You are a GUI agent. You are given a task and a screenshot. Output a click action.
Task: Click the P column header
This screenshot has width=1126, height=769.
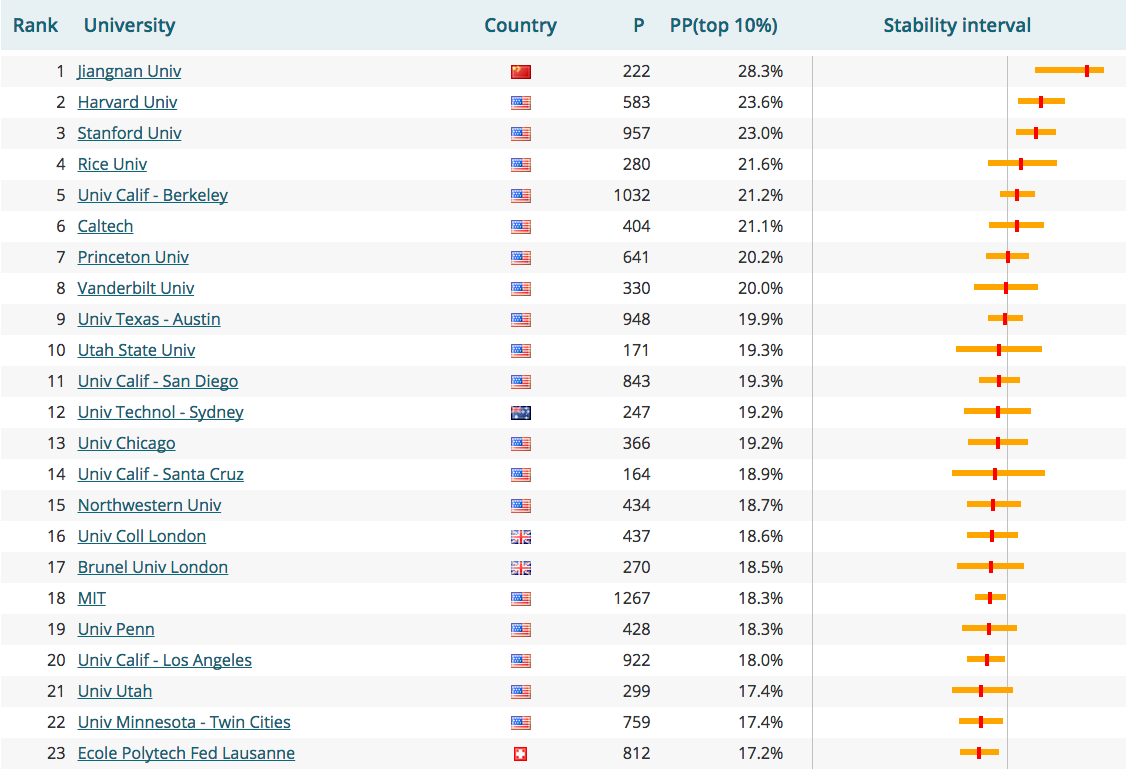(x=638, y=25)
